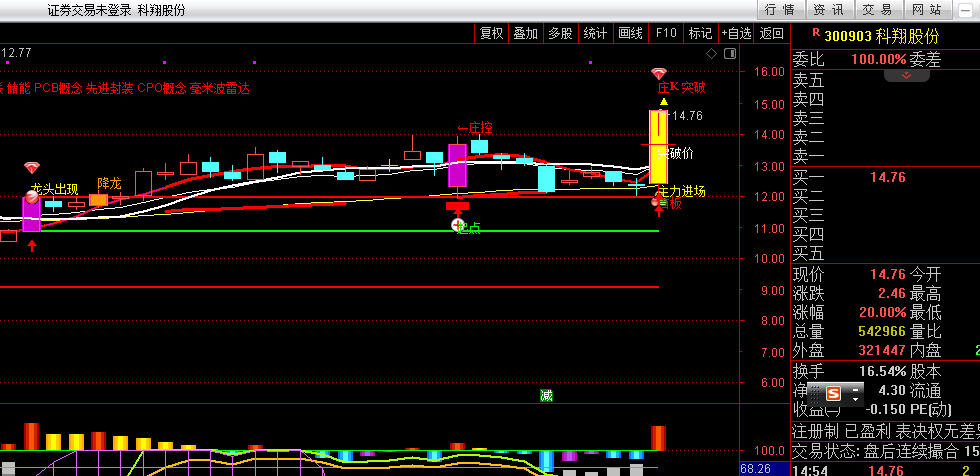Click the 起点 circle marker on chart
Image resolution: width=980 pixels, height=476 pixels.
[458, 225]
